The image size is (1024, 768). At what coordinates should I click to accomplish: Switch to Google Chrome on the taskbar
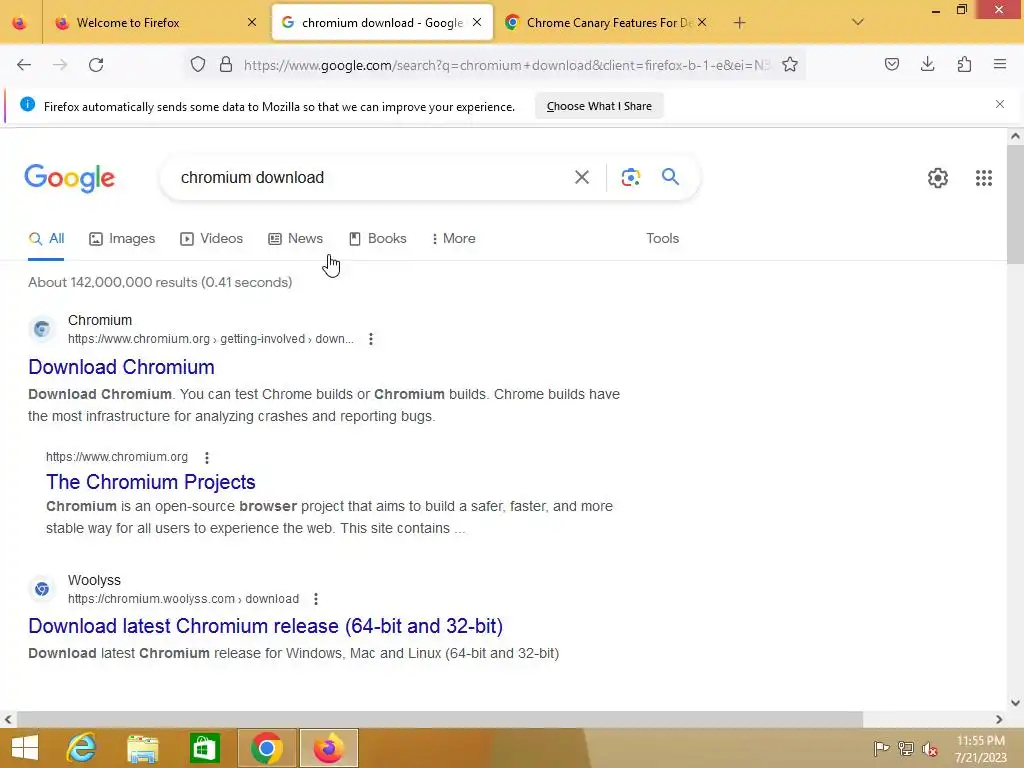click(266, 748)
